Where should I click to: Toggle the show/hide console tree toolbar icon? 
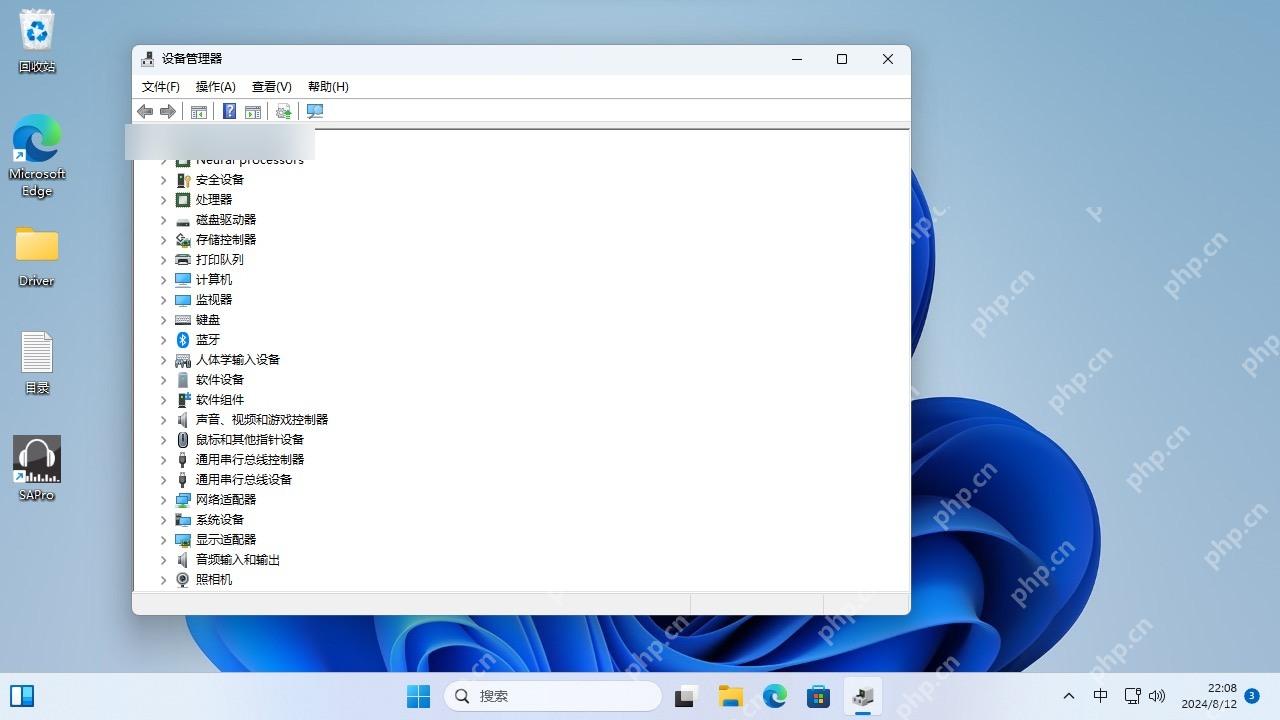[199, 112]
